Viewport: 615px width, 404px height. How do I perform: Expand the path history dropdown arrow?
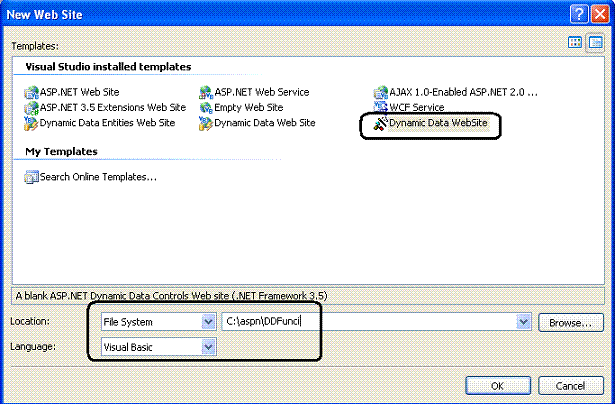(523, 322)
